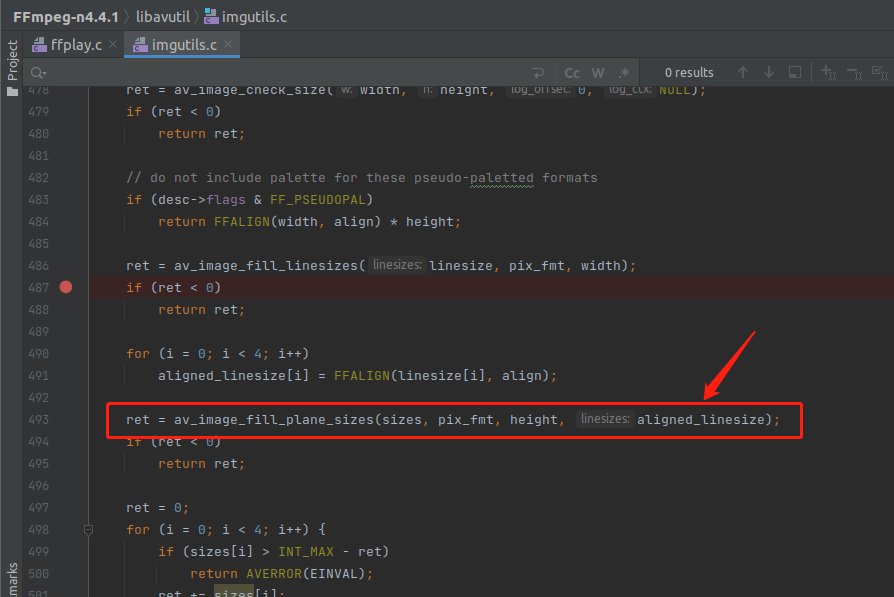
Task: Switch to the ffplay.c tab
Action: [x=76, y=45]
